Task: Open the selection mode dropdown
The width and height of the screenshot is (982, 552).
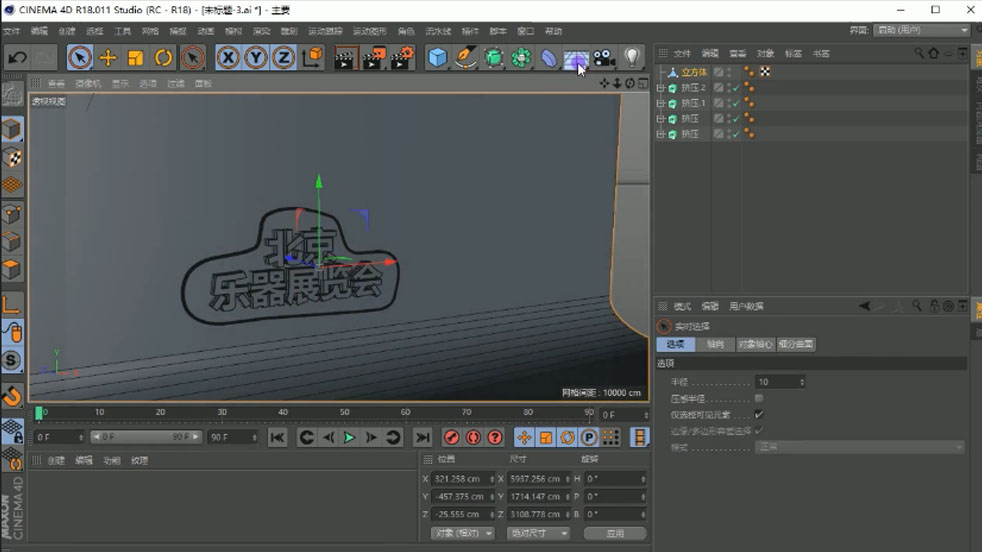Action: click(860, 447)
